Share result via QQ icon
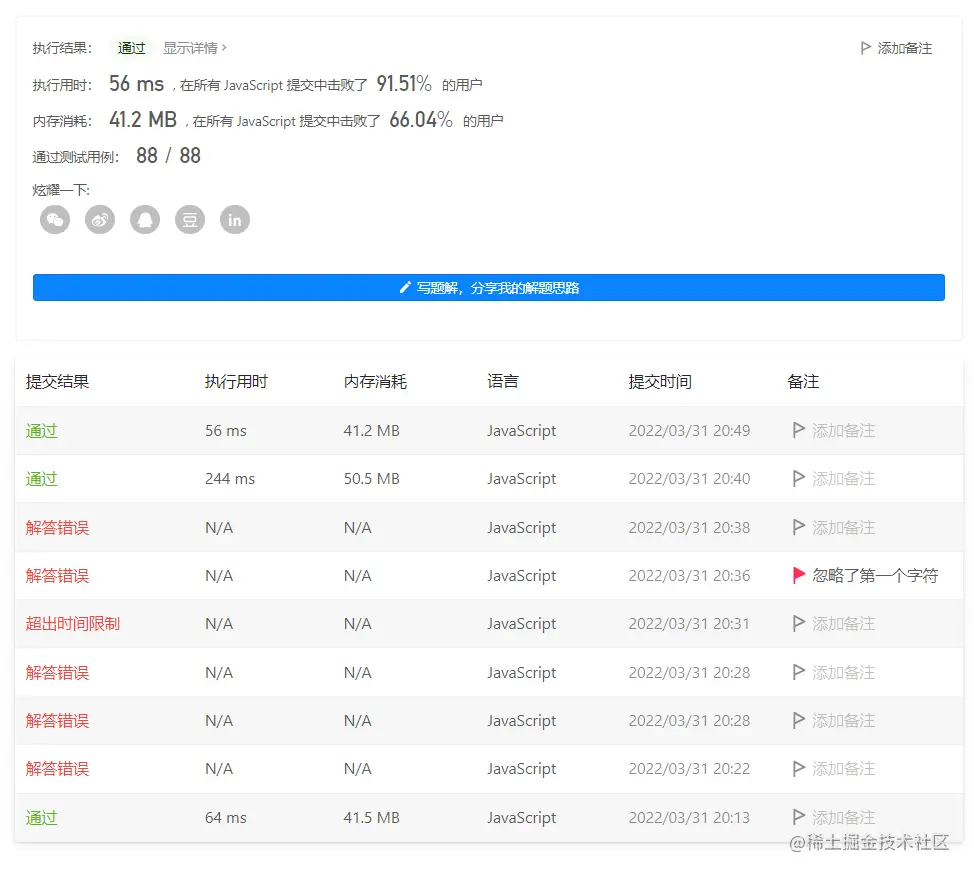This screenshot has width=974, height=877. (145, 220)
